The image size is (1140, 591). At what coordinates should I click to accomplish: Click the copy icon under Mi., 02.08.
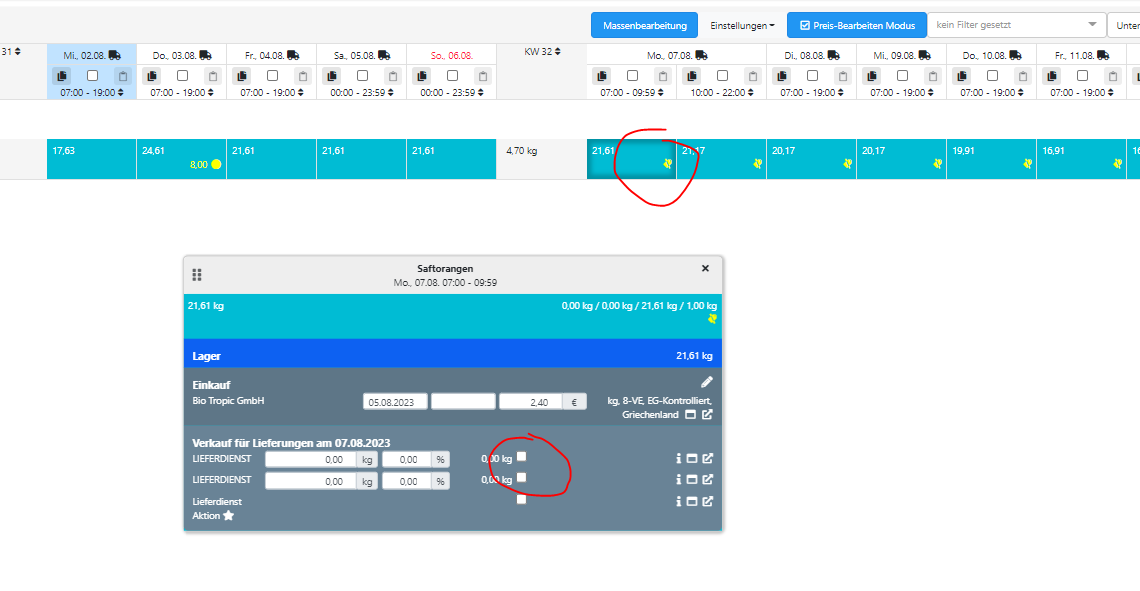click(62, 76)
